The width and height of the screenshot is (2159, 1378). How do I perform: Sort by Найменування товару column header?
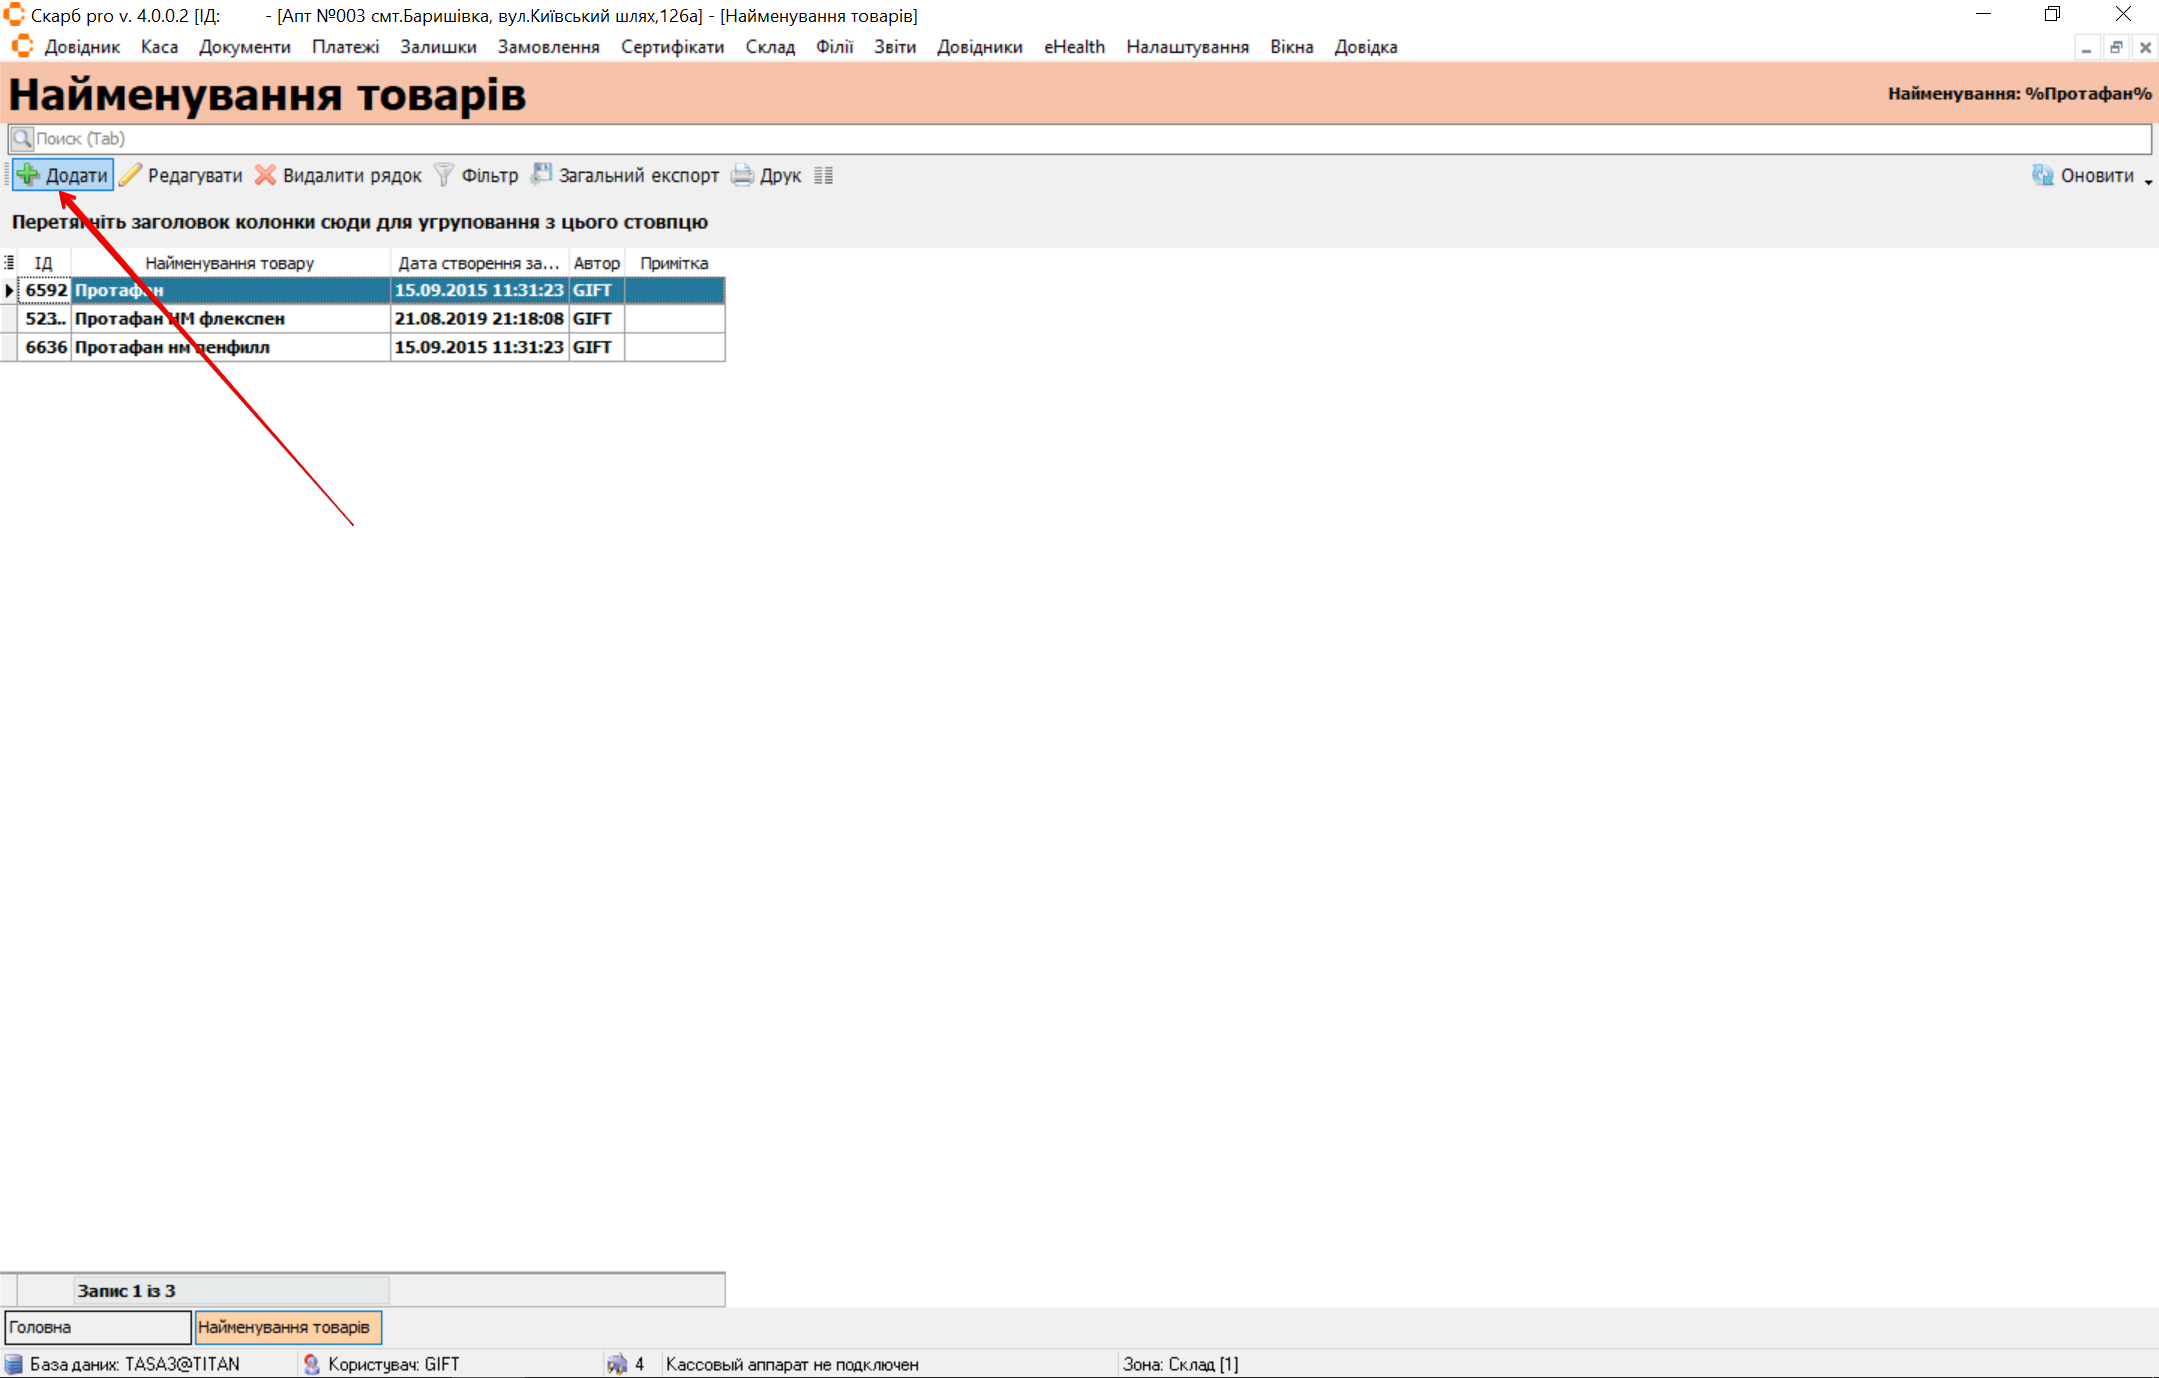[x=230, y=263]
